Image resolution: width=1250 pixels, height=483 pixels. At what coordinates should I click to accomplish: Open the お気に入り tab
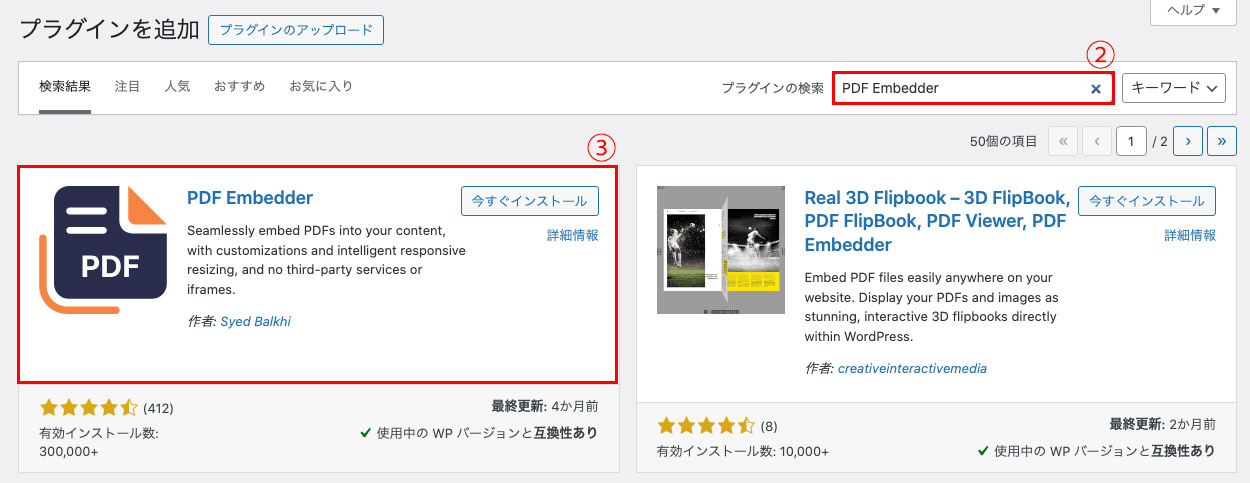point(321,87)
